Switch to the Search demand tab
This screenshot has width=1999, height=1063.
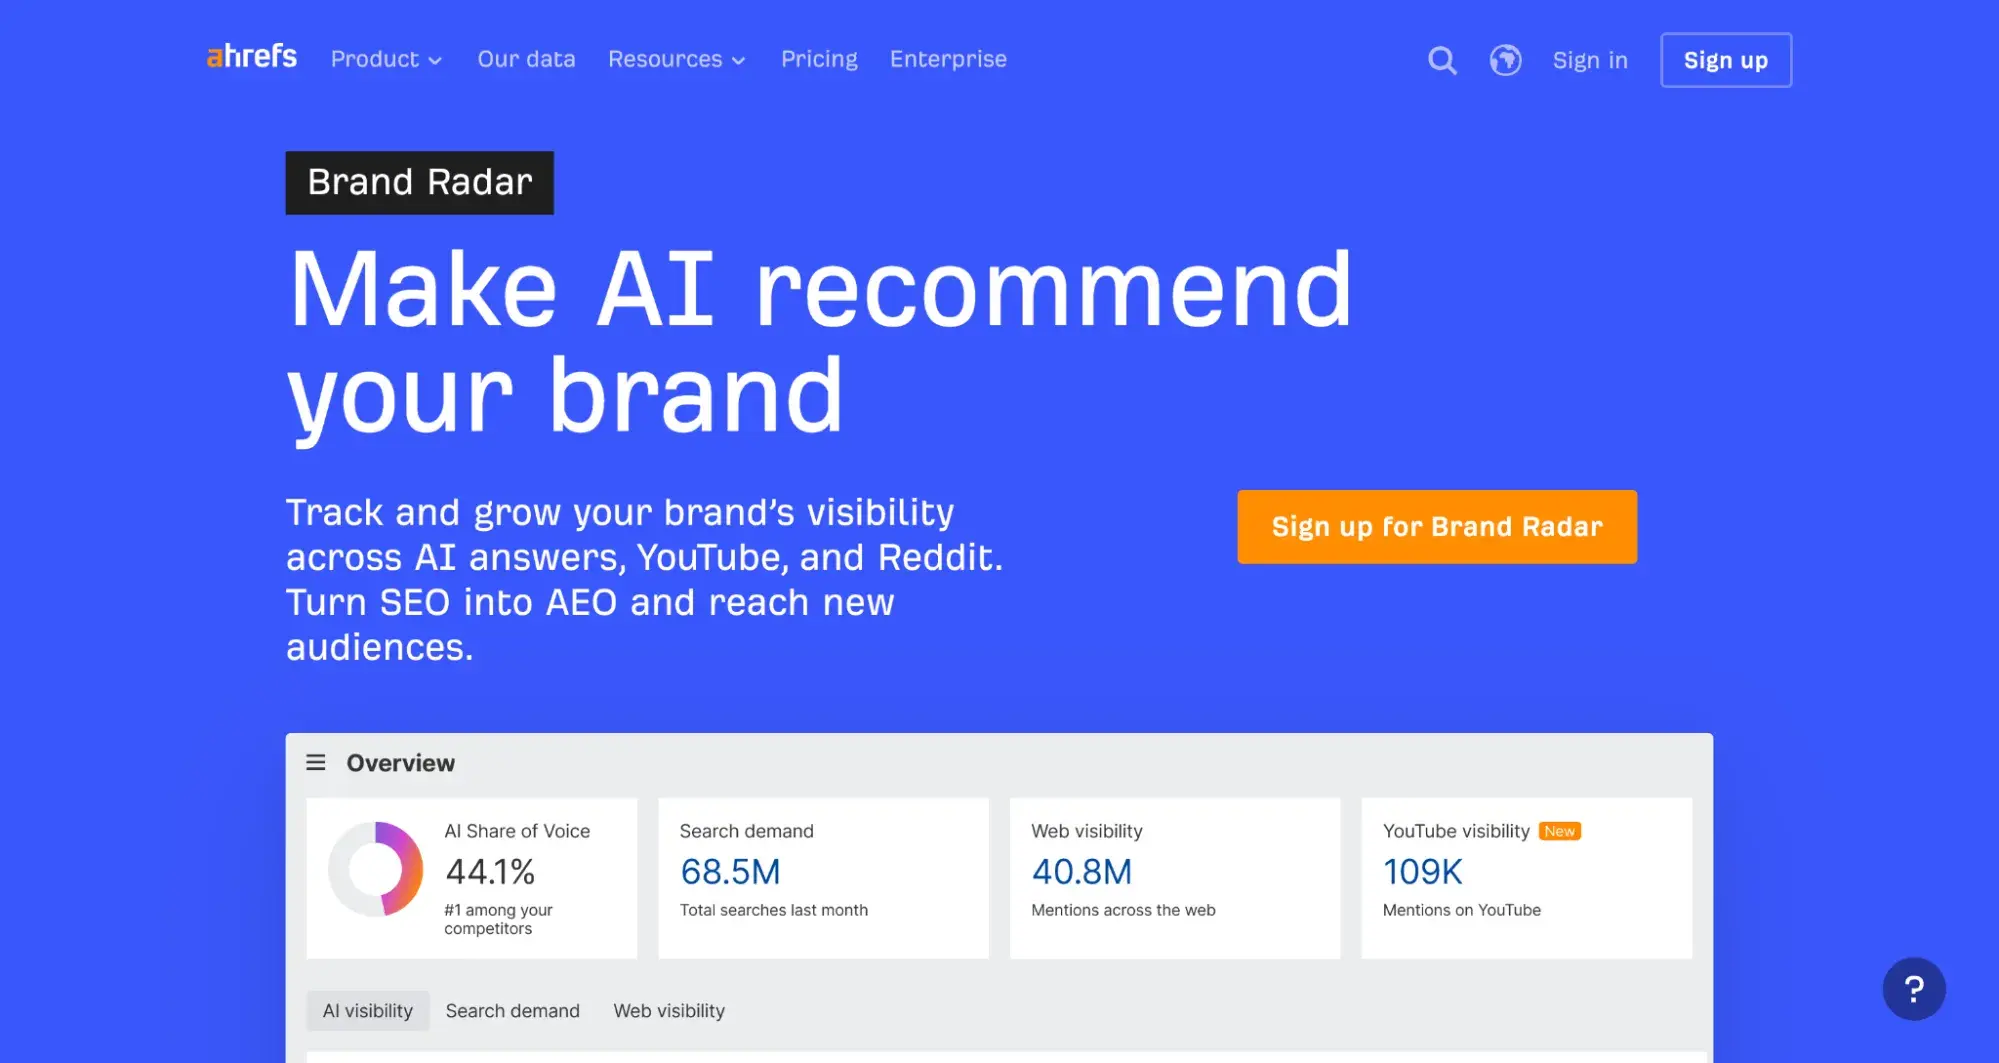pyautogui.click(x=512, y=1011)
